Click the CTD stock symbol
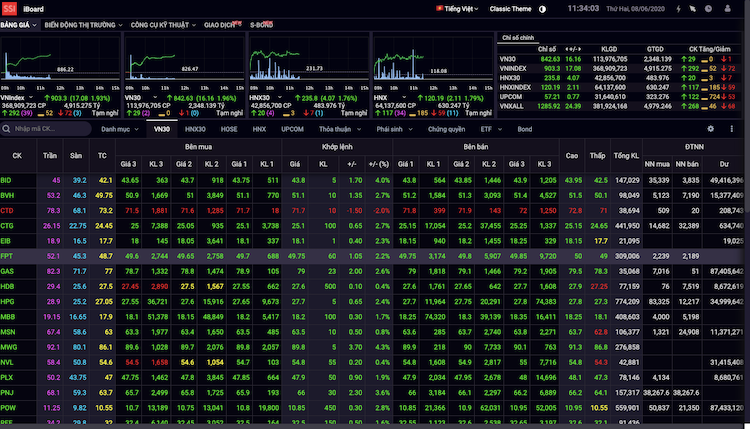 [7, 211]
